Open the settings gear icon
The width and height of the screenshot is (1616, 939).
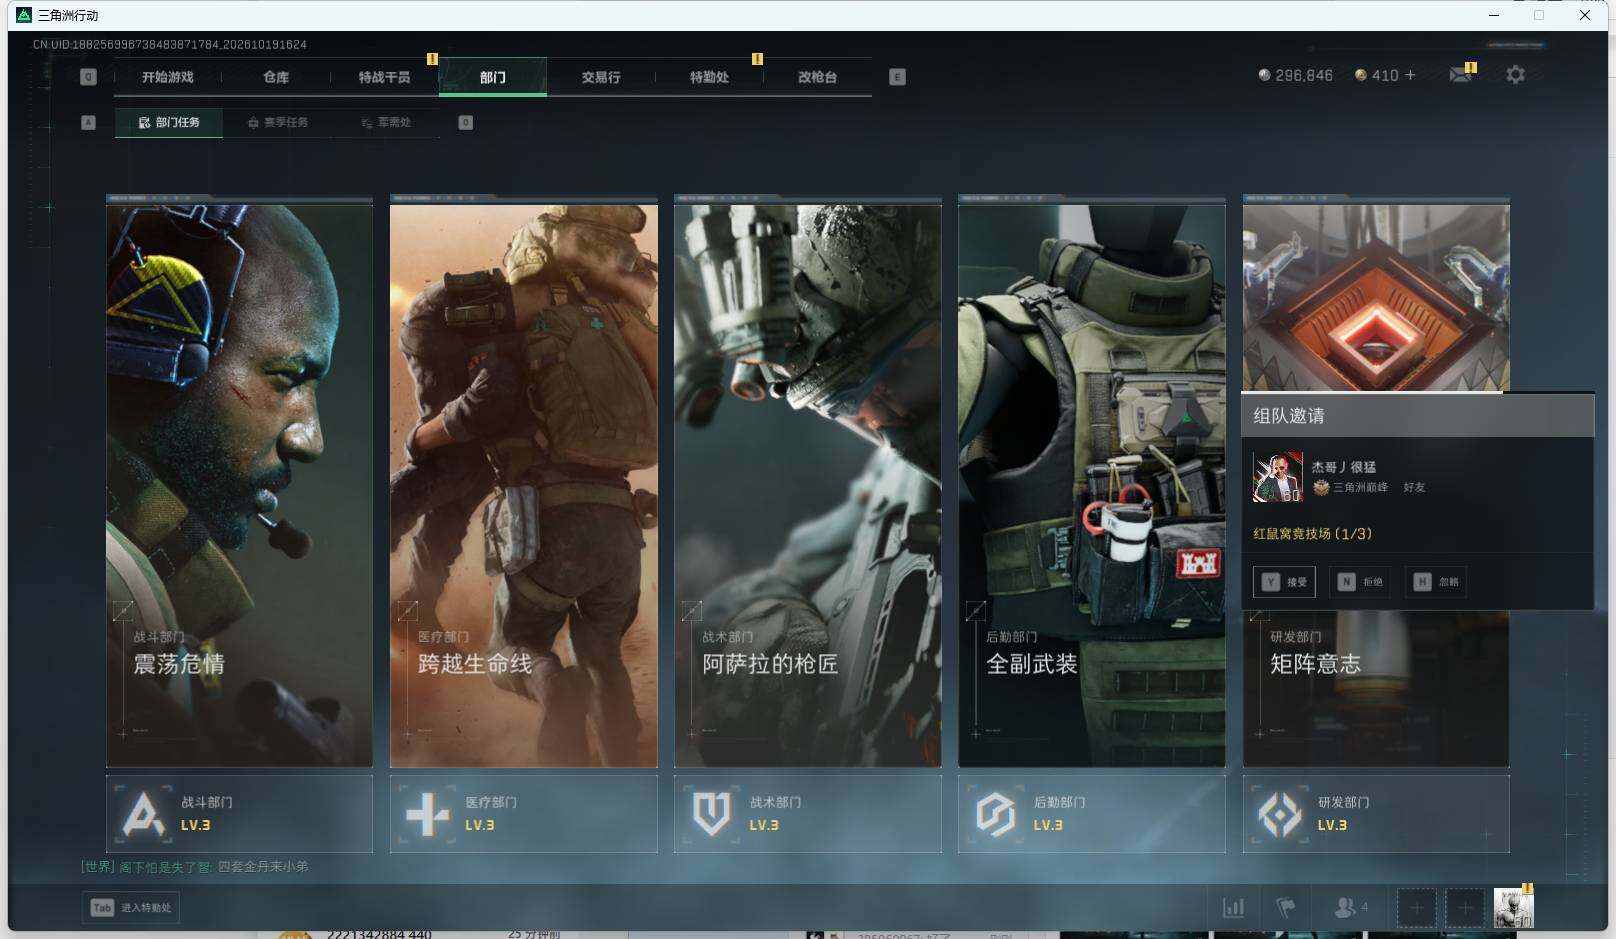[1515, 75]
